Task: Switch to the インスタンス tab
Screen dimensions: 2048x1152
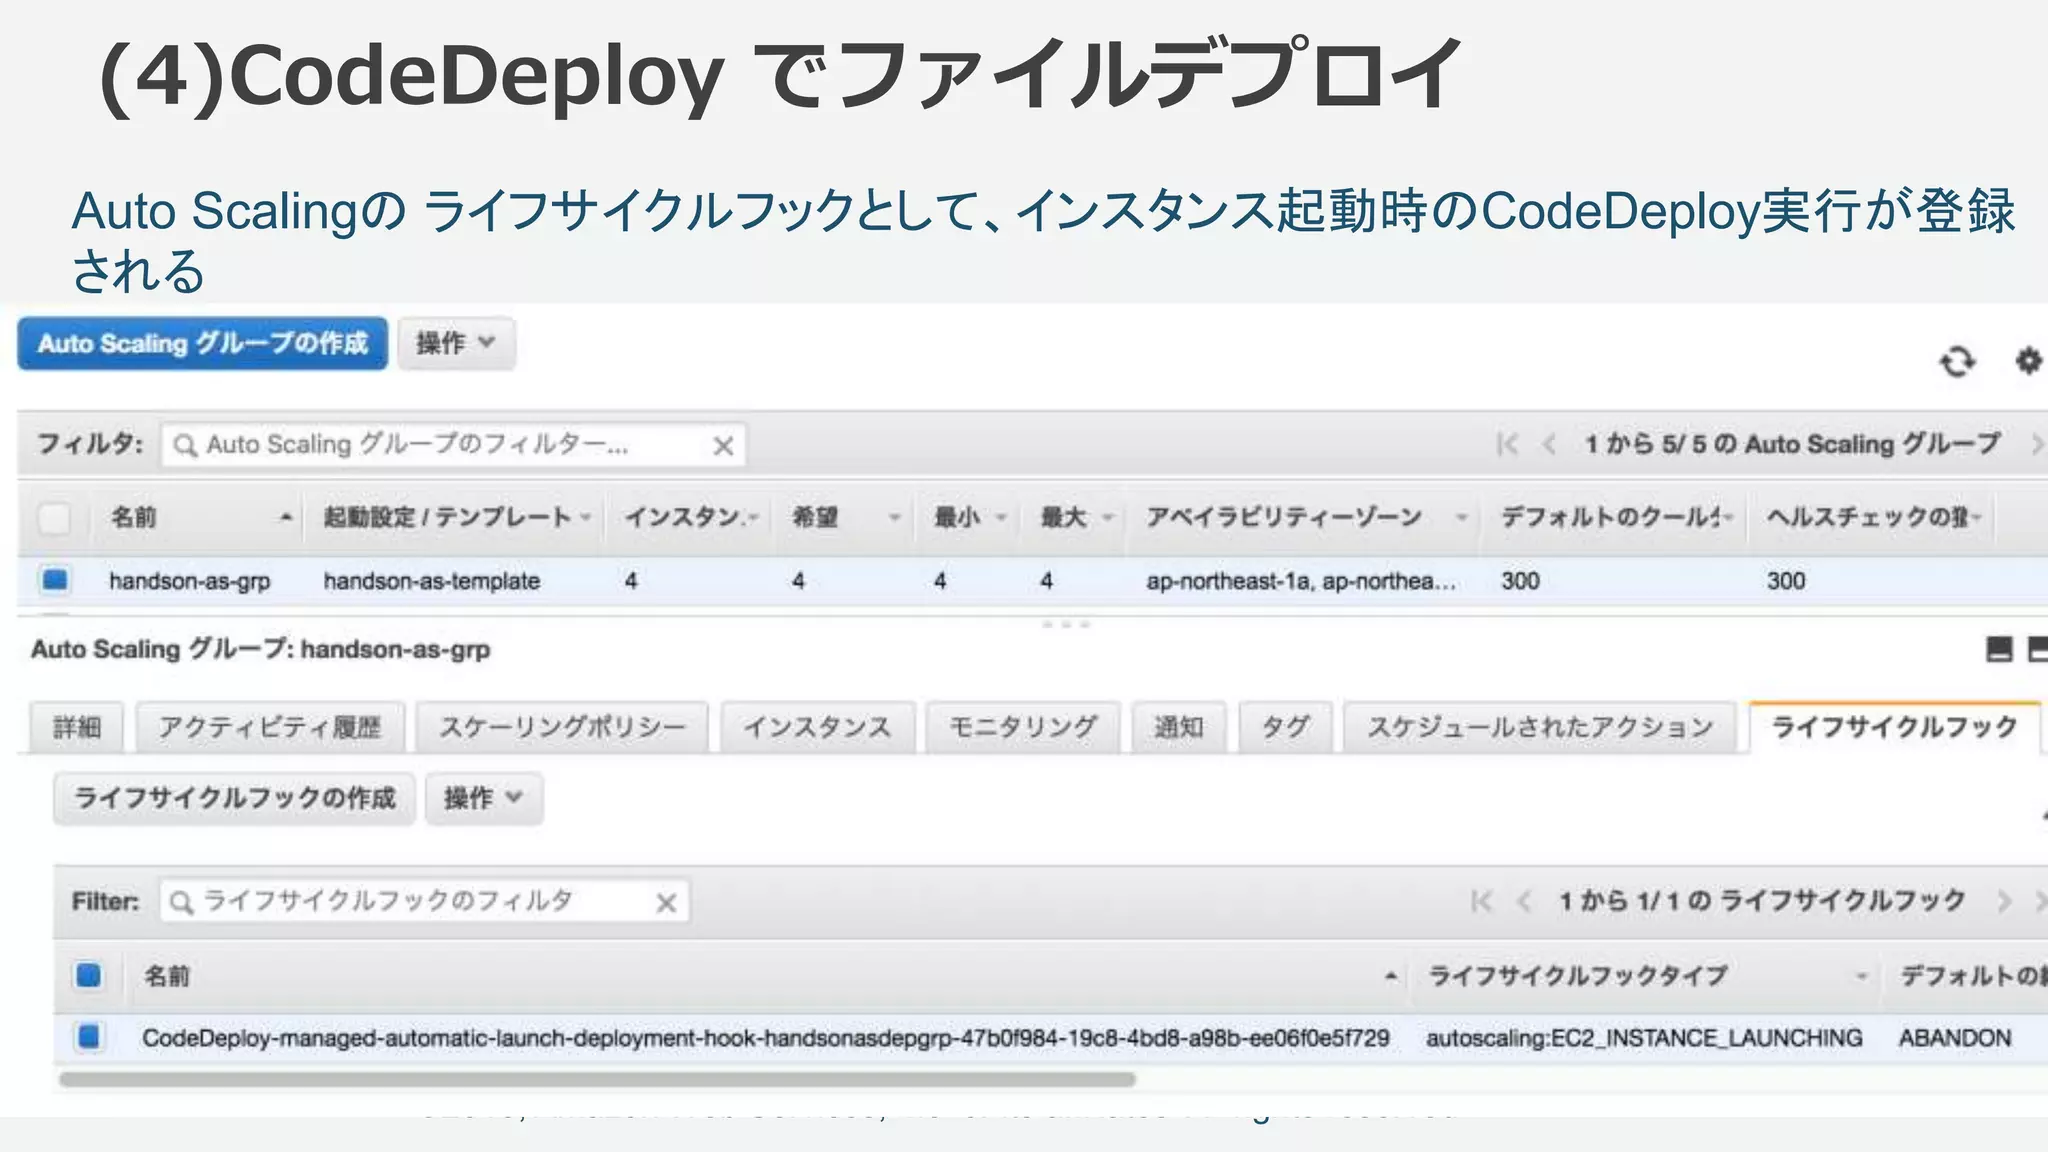Action: point(817,727)
